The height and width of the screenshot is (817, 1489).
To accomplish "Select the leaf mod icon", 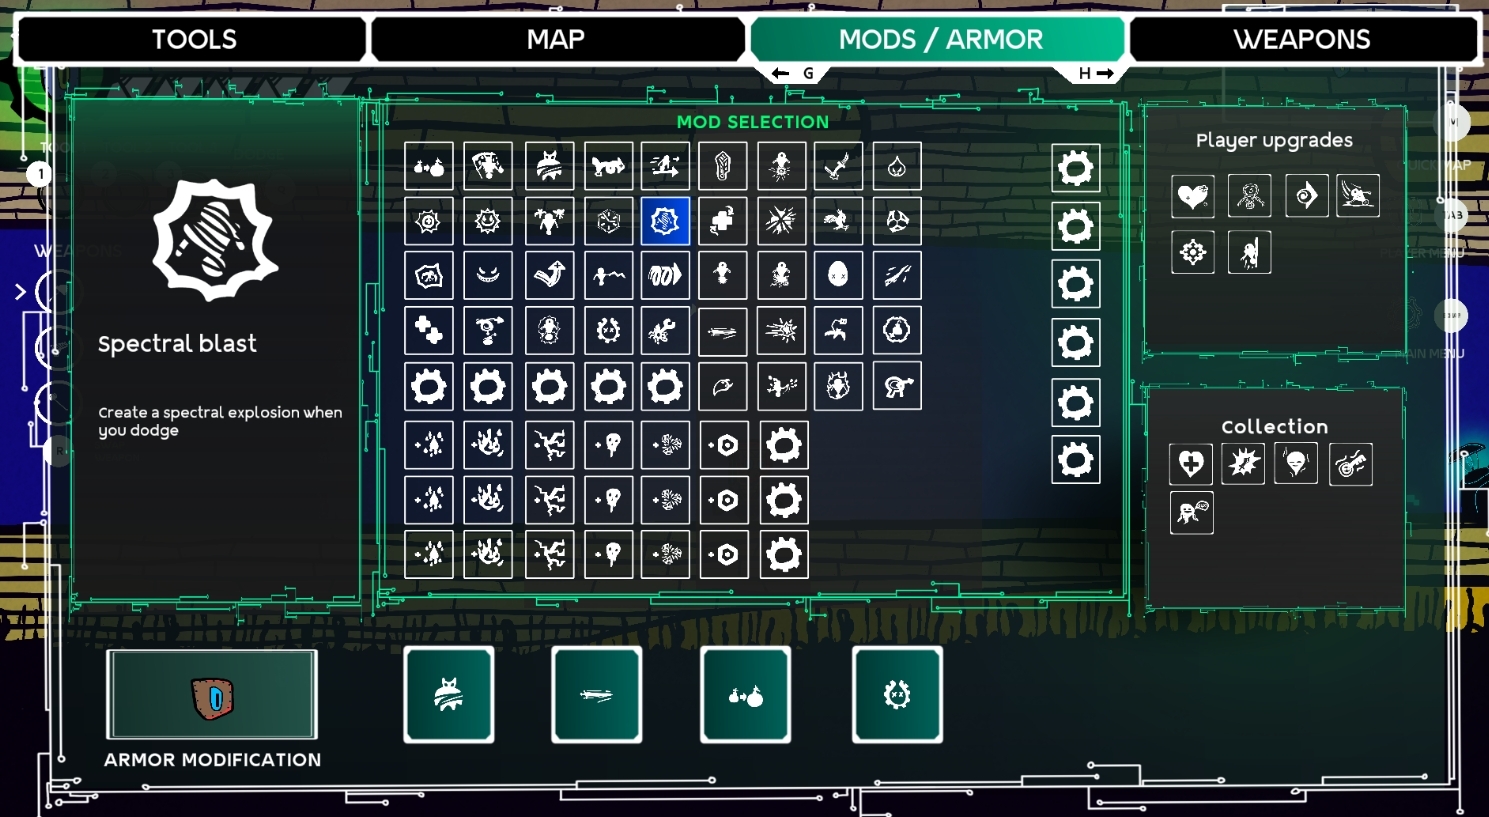I will [x=722, y=386].
